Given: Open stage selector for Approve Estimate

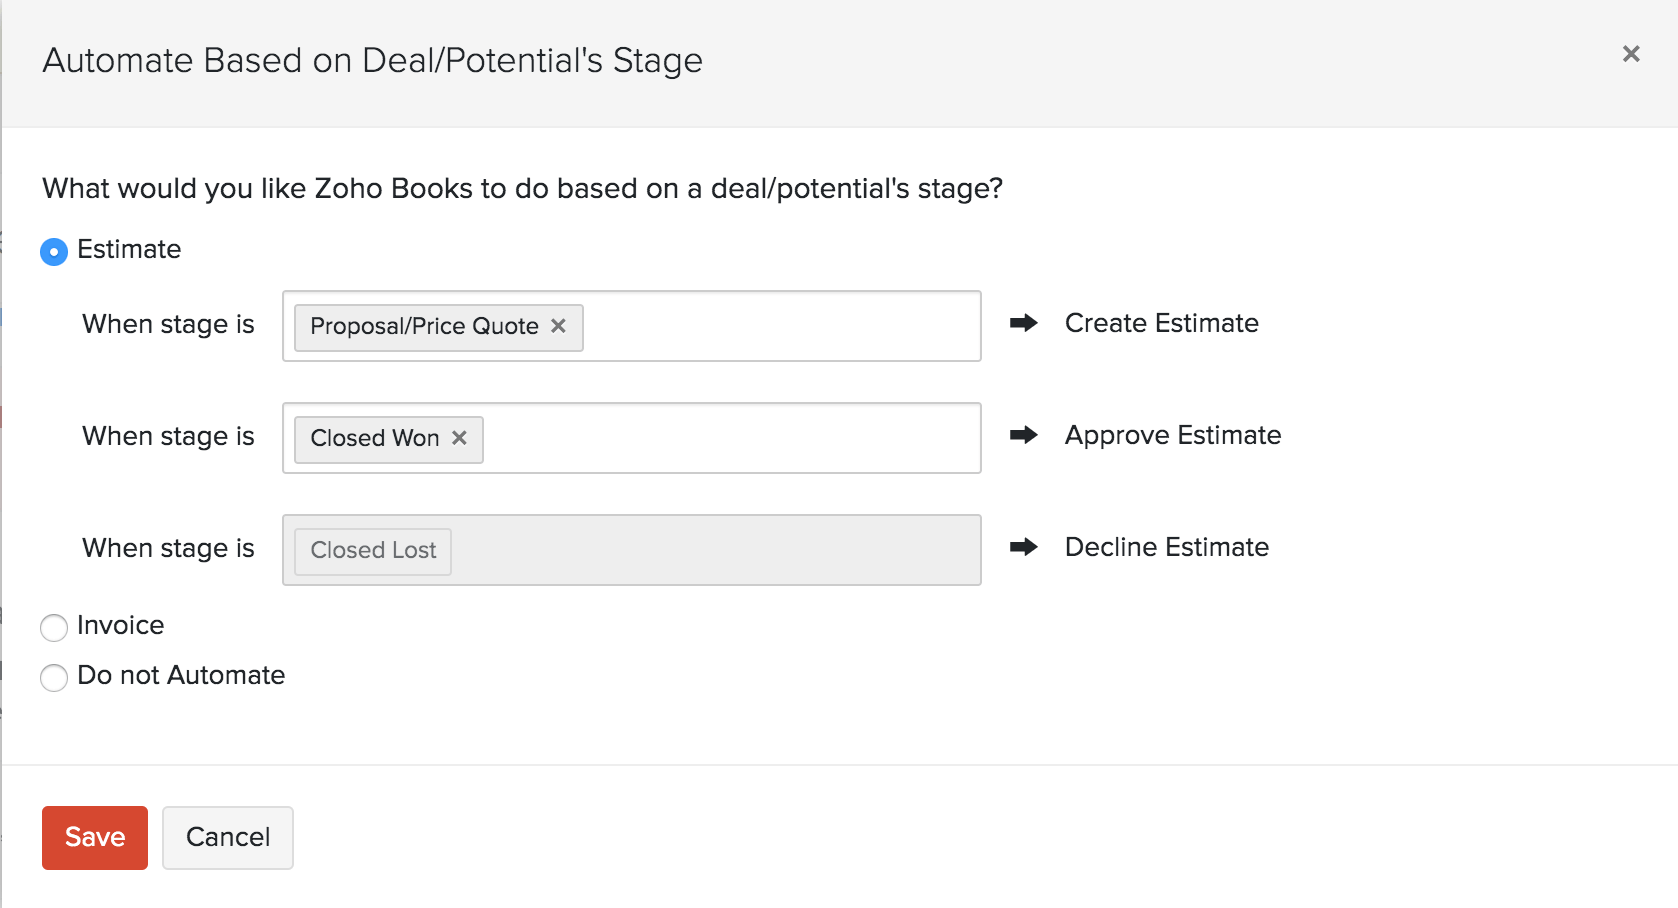Looking at the screenshot, I should [730, 438].
